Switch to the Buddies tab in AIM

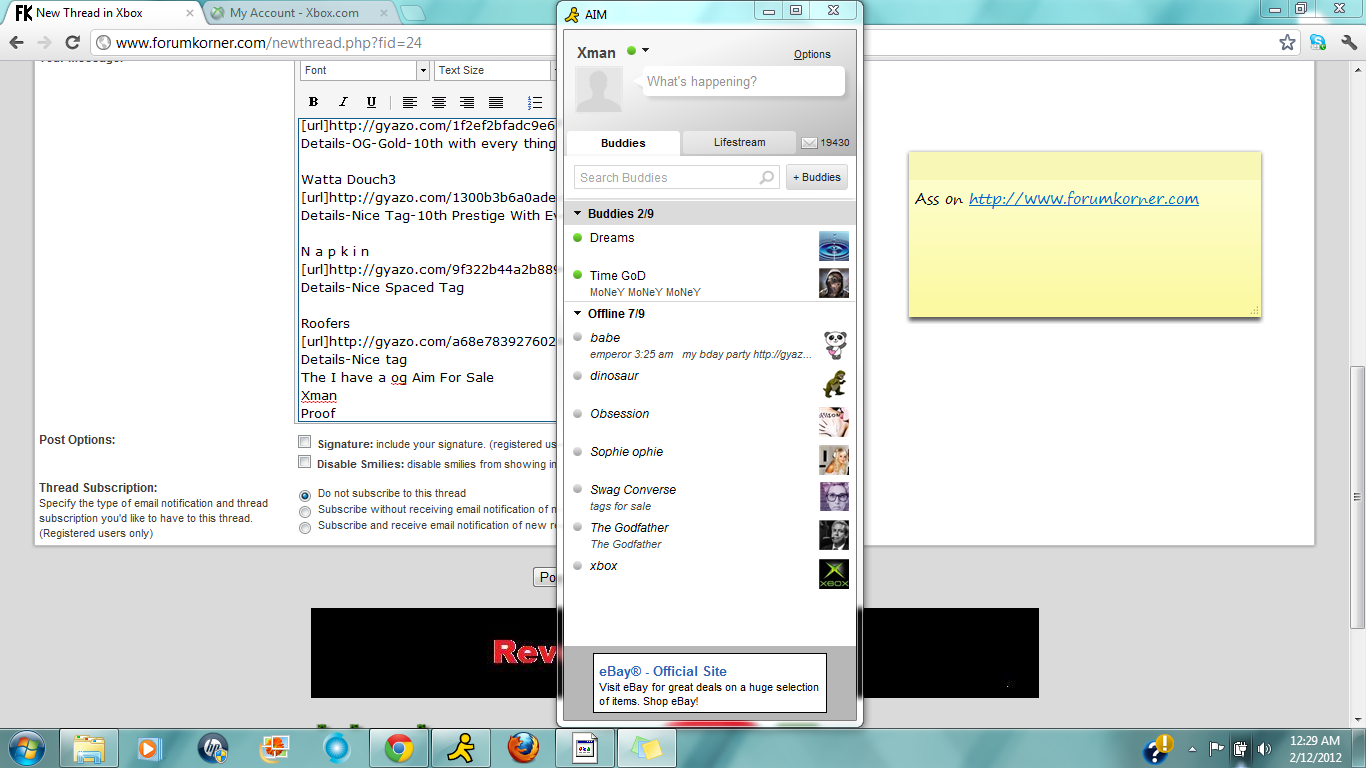click(623, 143)
